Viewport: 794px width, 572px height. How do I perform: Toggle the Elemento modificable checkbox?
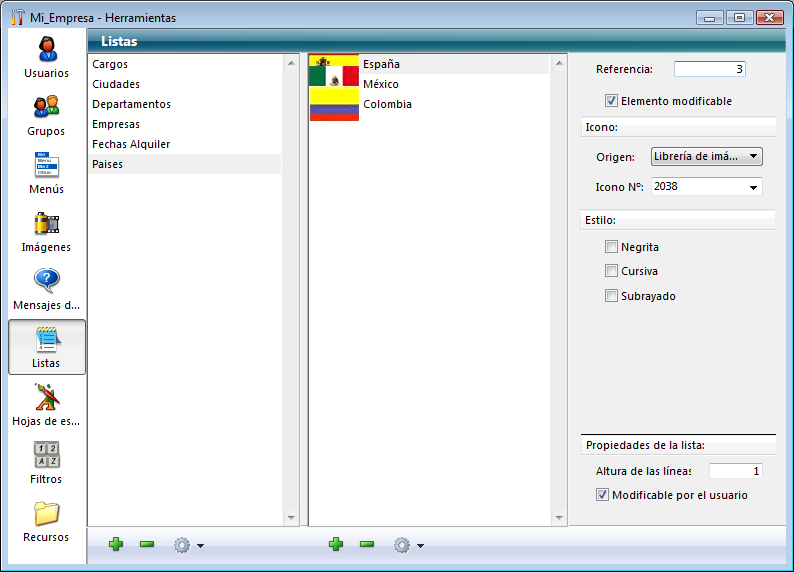611,101
